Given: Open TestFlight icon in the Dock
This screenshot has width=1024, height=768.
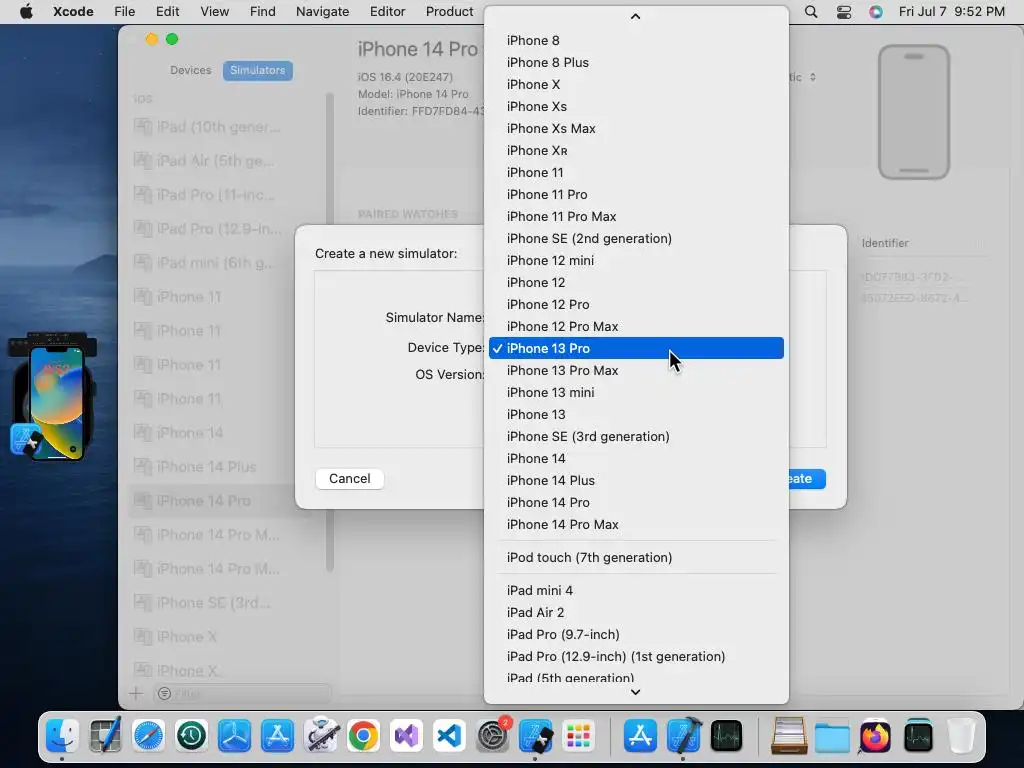Looking at the screenshot, I should coord(234,736).
